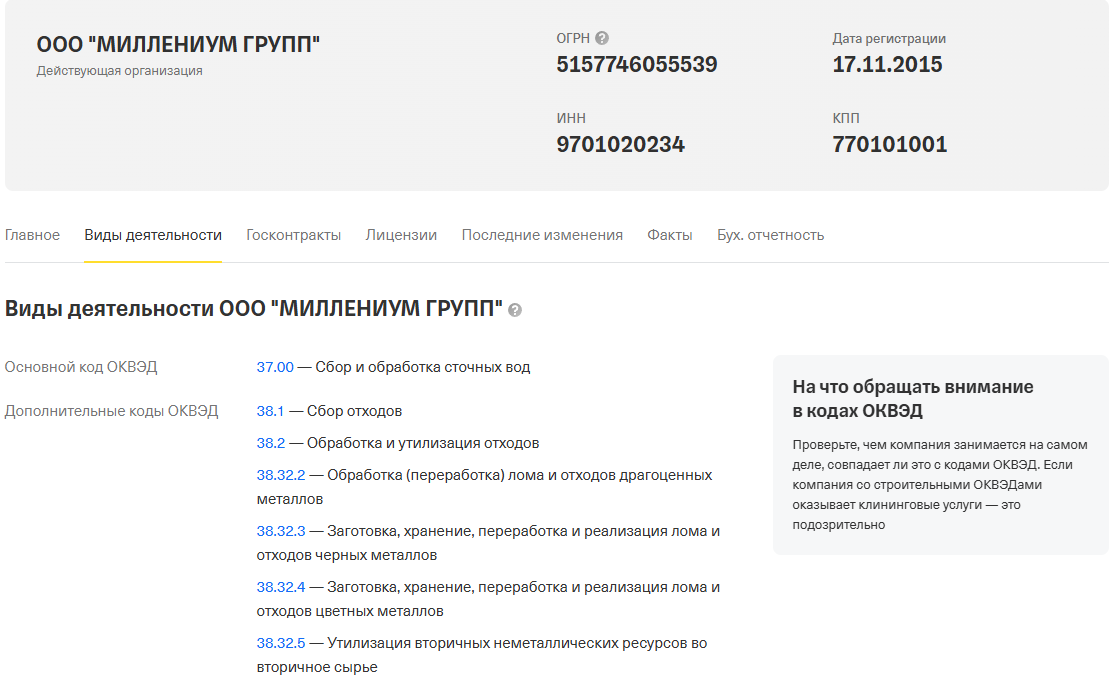Viewport: 1114px width, 679px height.
Task: Switch to the Факты tab
Action: point(670,235)
